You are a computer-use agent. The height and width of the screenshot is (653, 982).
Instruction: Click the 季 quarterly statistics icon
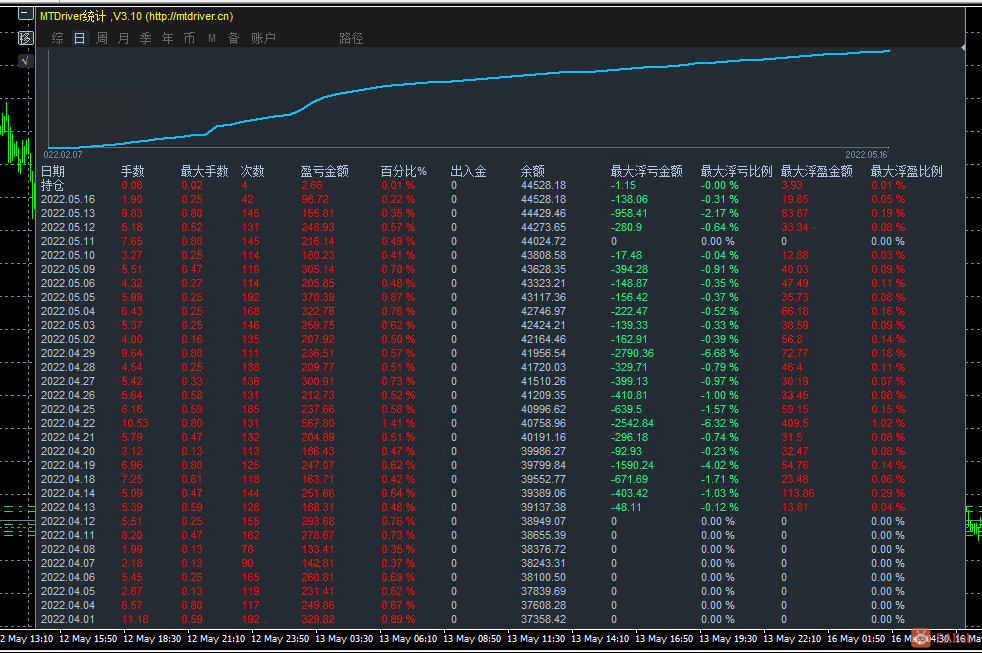[145, 38]
